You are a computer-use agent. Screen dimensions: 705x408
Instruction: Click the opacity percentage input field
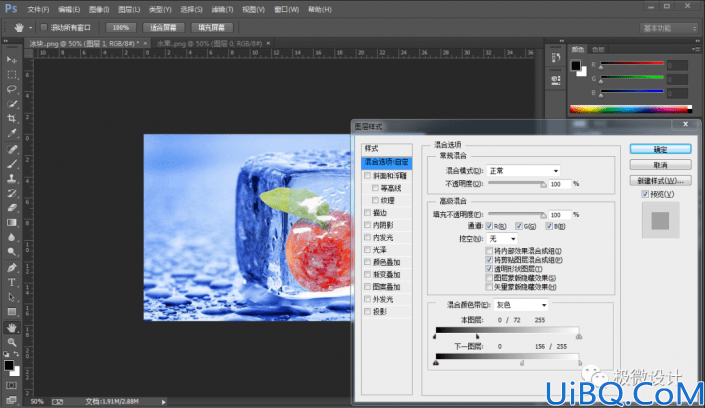click(x=559, y=184)
